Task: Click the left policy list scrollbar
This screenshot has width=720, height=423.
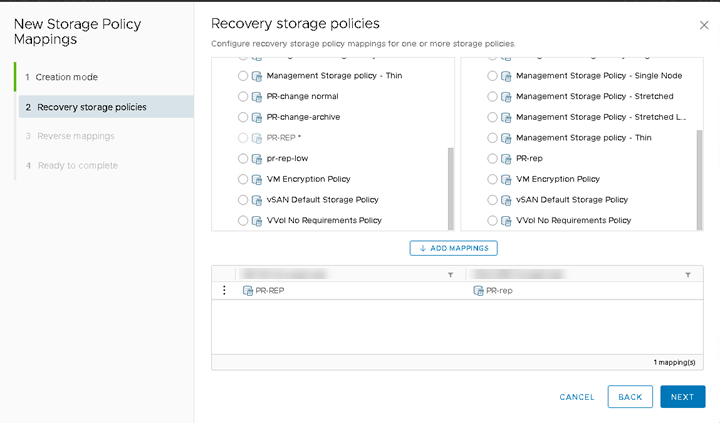Action: click(450, 188)
